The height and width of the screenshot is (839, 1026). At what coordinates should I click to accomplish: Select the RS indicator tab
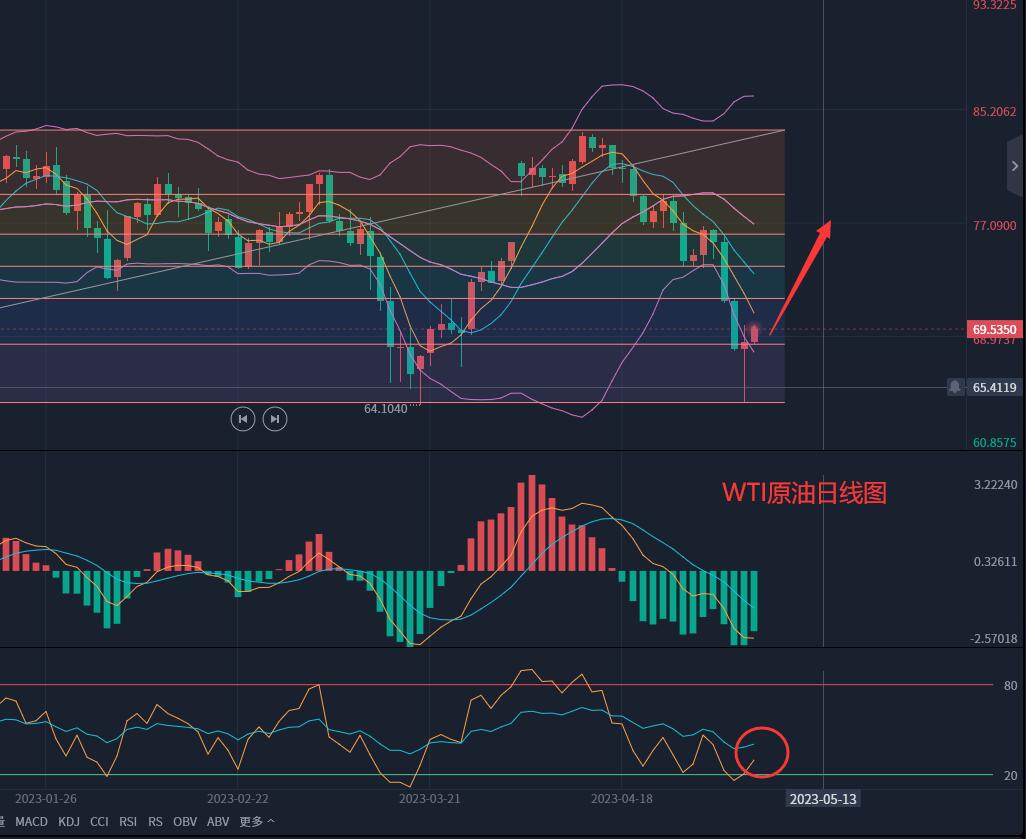155,822
